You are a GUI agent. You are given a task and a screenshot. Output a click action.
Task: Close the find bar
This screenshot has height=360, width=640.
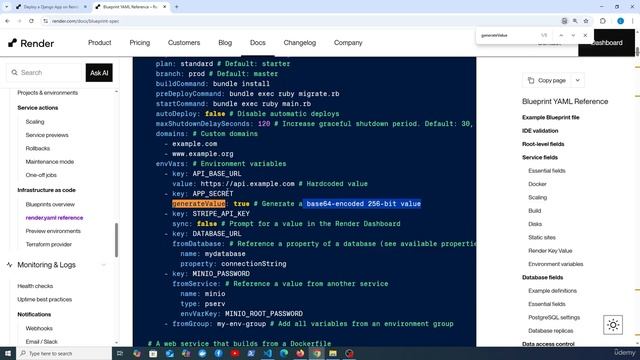click(585, 36)
